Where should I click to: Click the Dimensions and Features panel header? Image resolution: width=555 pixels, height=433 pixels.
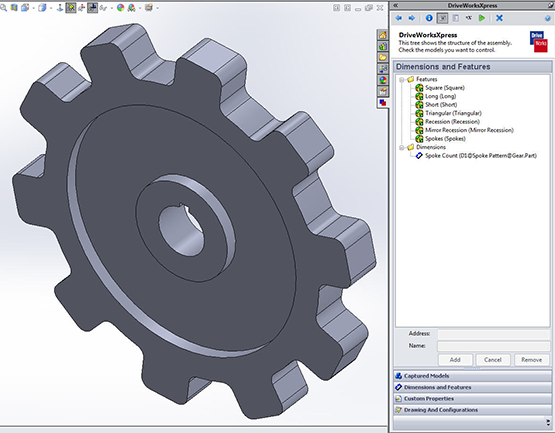point(473,67)
